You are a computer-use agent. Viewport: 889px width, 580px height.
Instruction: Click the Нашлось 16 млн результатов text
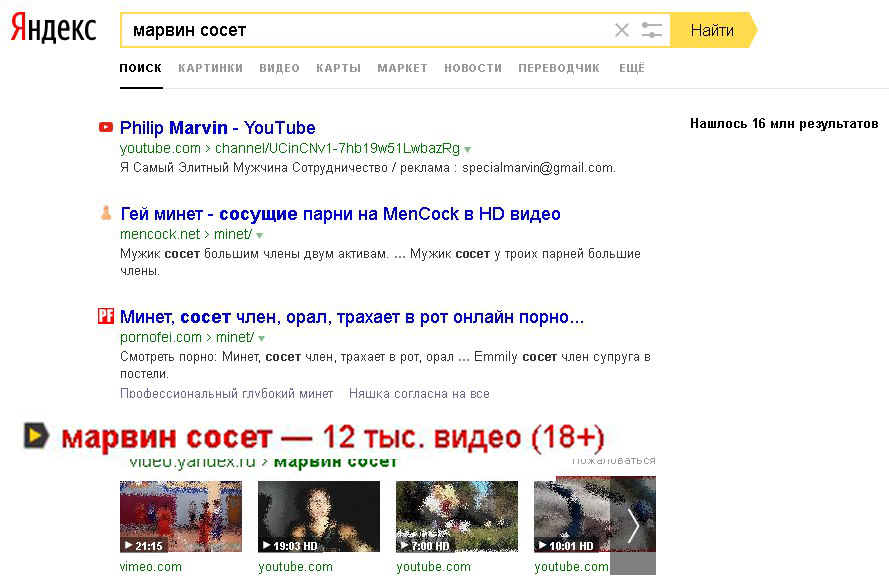[x=784, y=124]
